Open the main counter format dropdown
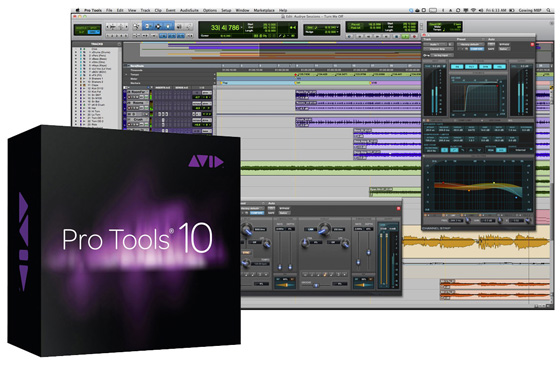Screen dimensions: 560x365 point(241,27)
